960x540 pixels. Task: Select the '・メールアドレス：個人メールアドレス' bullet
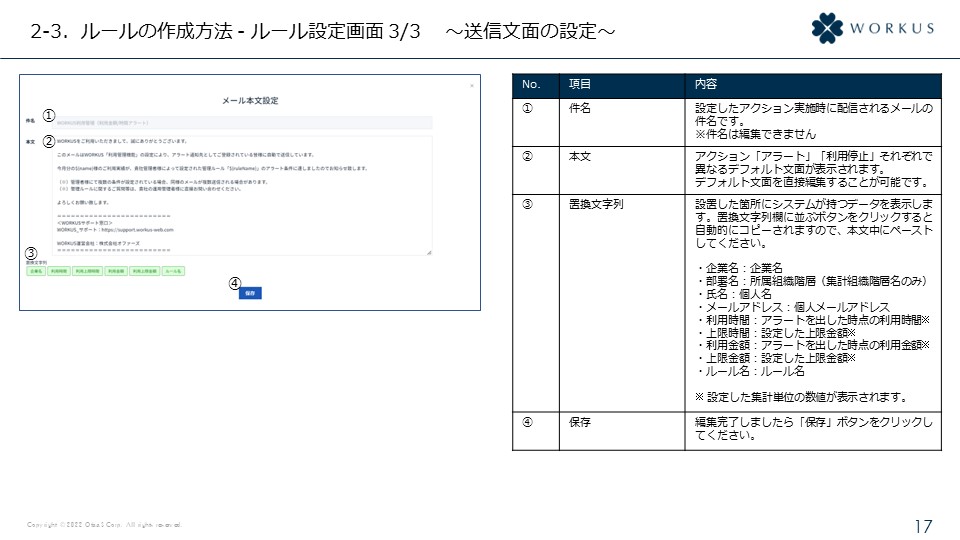pyautogui.click(x=793, y=307)
